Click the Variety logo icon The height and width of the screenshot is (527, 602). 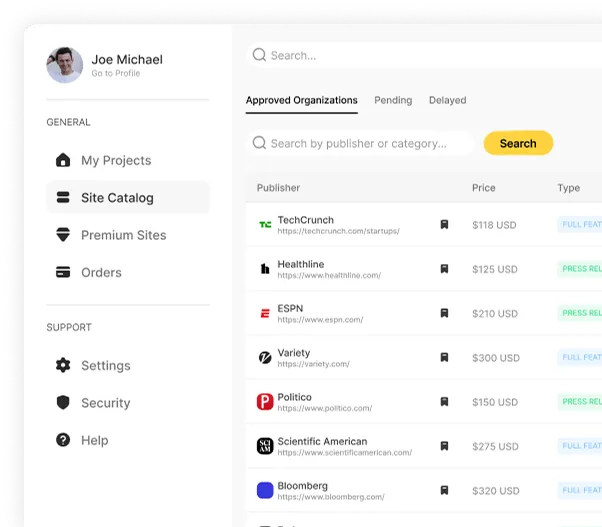pyautogui.click(x=265, y=357)
